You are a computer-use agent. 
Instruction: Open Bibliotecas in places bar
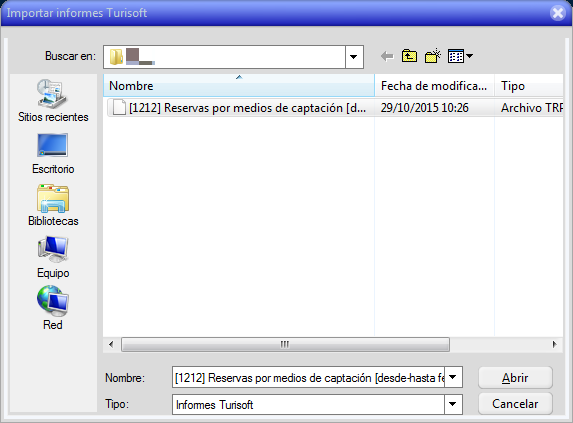coord(53,205)
